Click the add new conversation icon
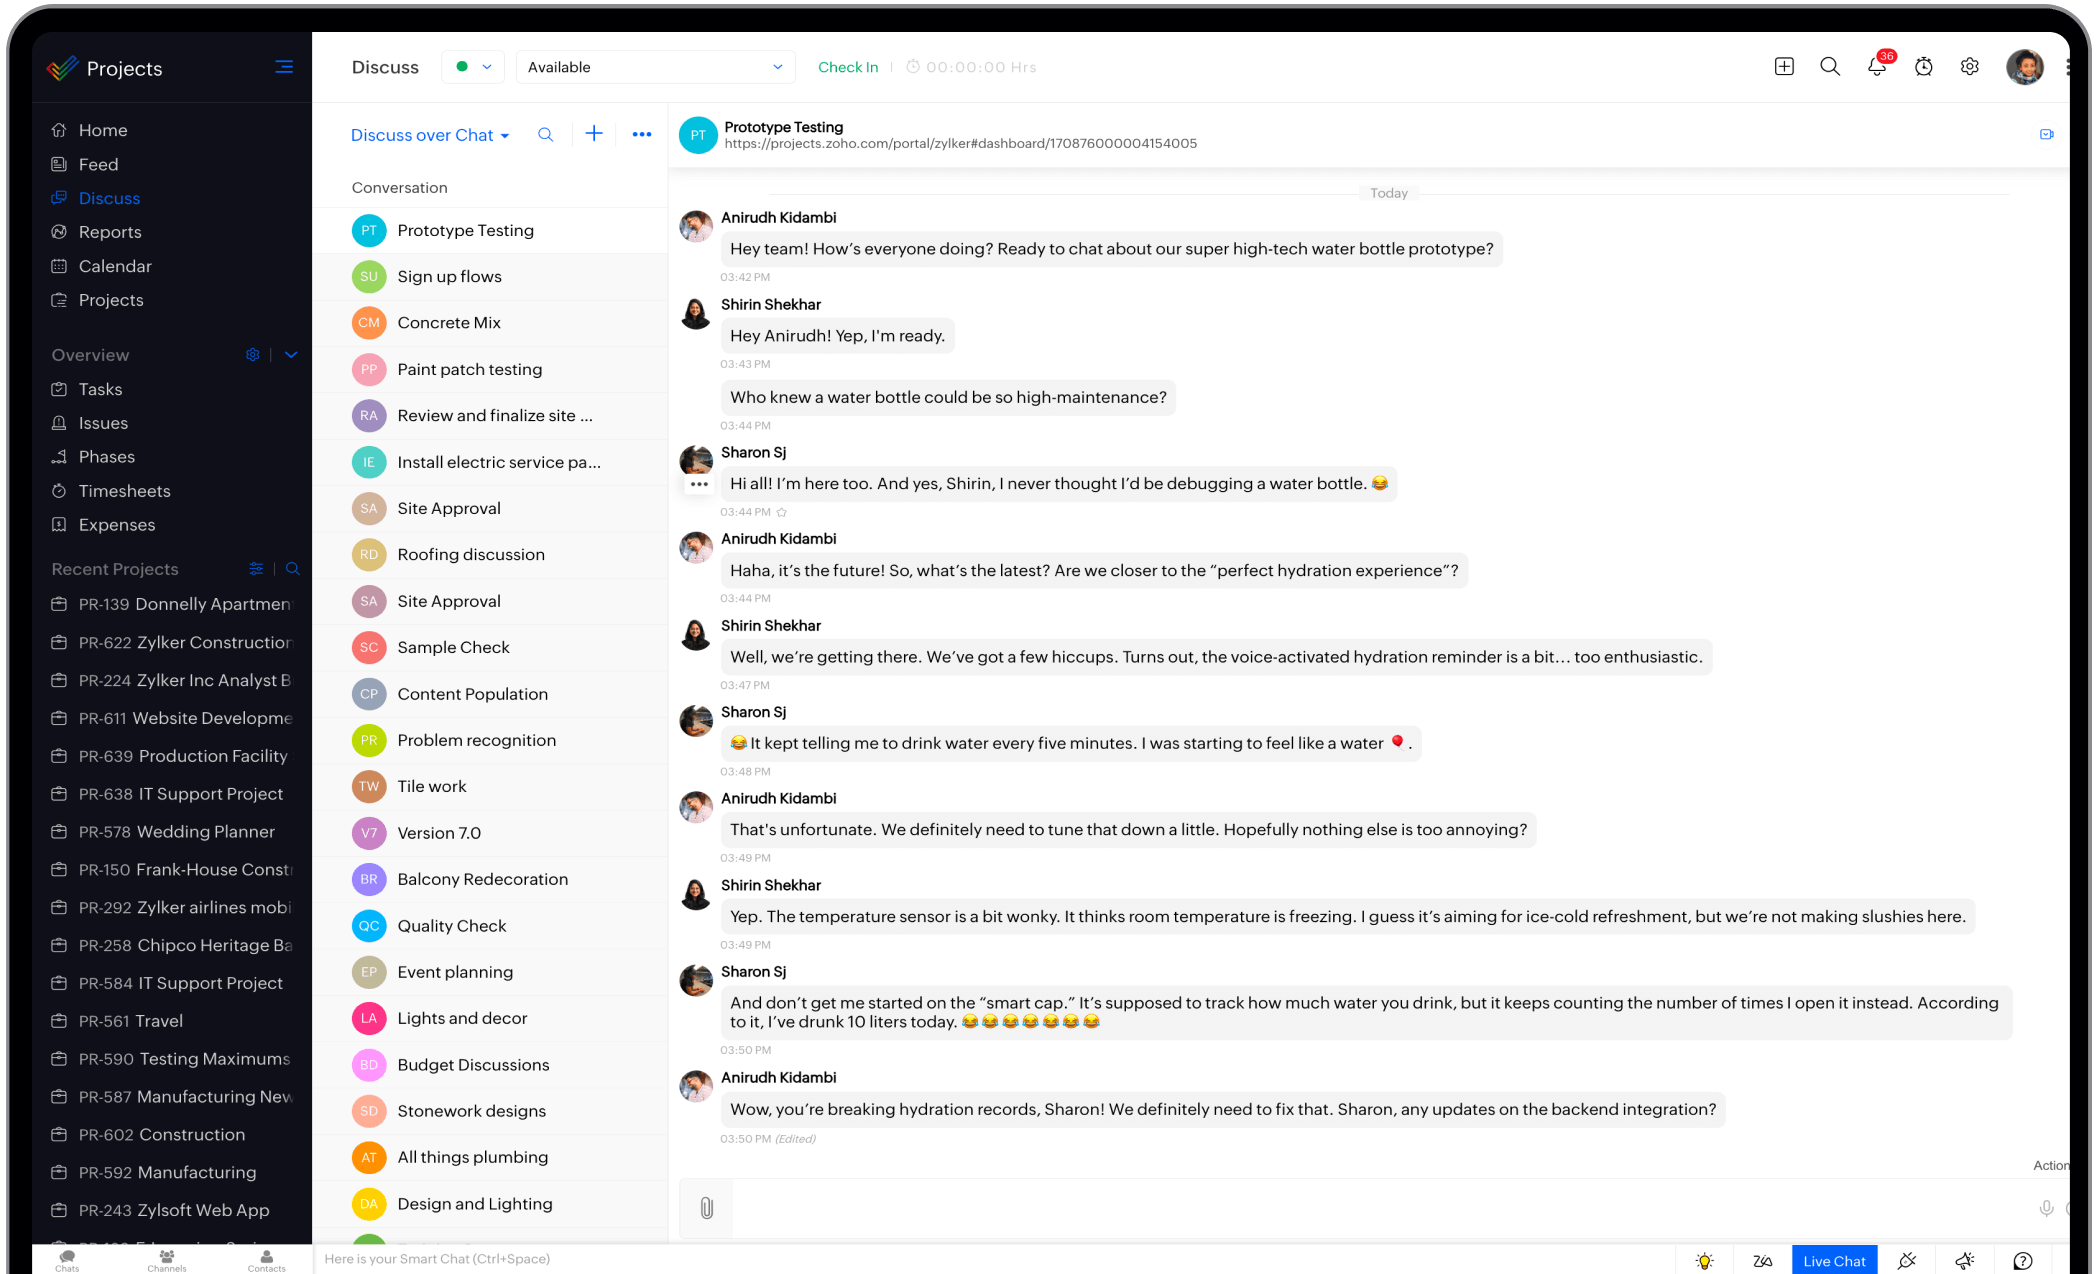 (x=594, y=134)
